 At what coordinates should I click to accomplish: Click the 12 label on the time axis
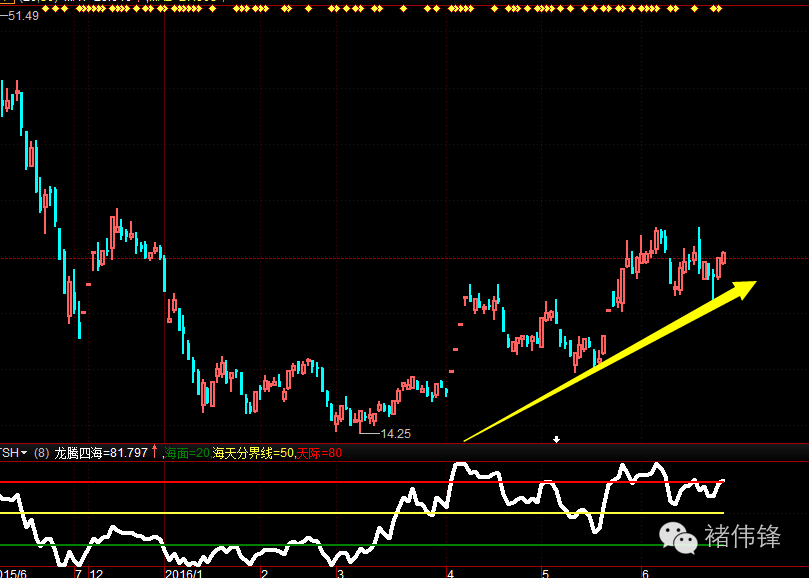tap(96, 573)
